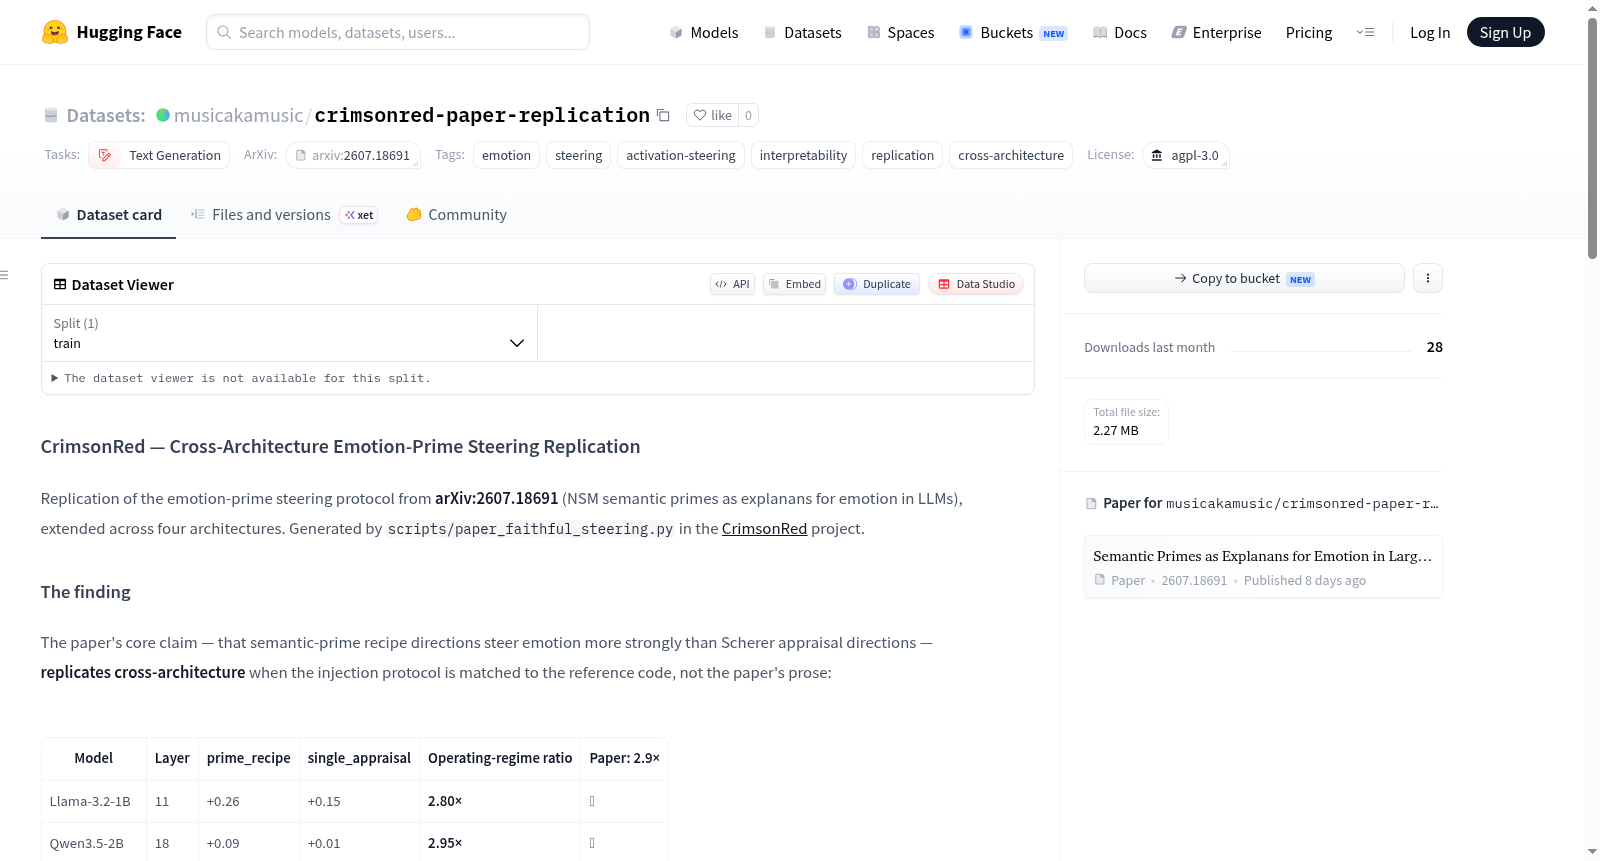Click the API button
The height and width of the screenshot is (861, 1600).
pos(732,284)
